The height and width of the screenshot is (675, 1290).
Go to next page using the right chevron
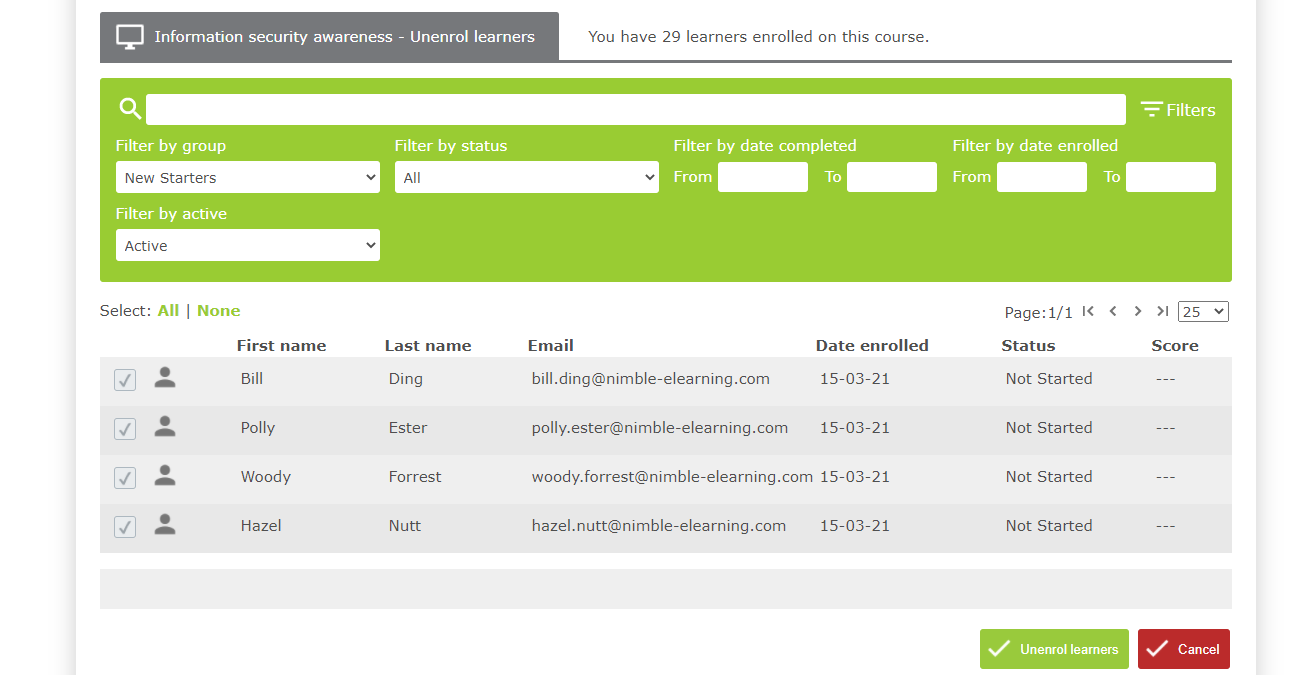[1137, 311]
